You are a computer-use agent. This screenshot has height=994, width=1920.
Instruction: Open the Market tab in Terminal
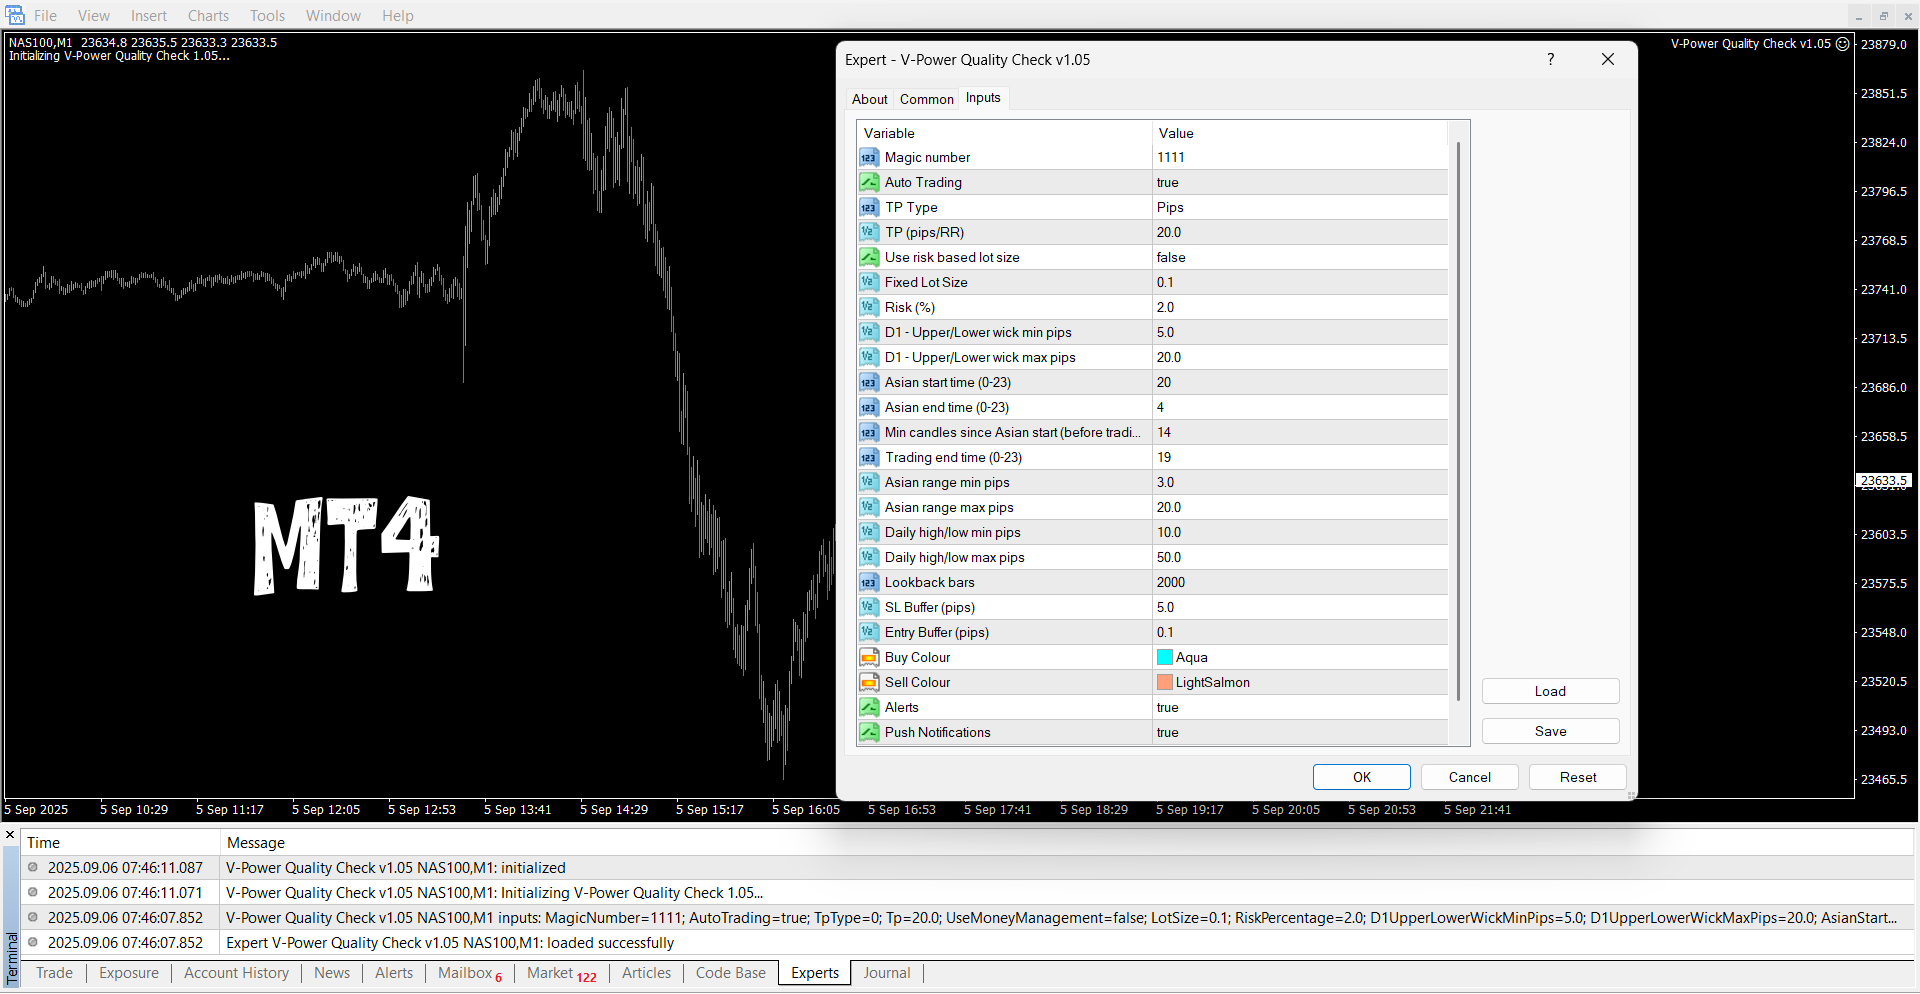click(x=561, y=973)
